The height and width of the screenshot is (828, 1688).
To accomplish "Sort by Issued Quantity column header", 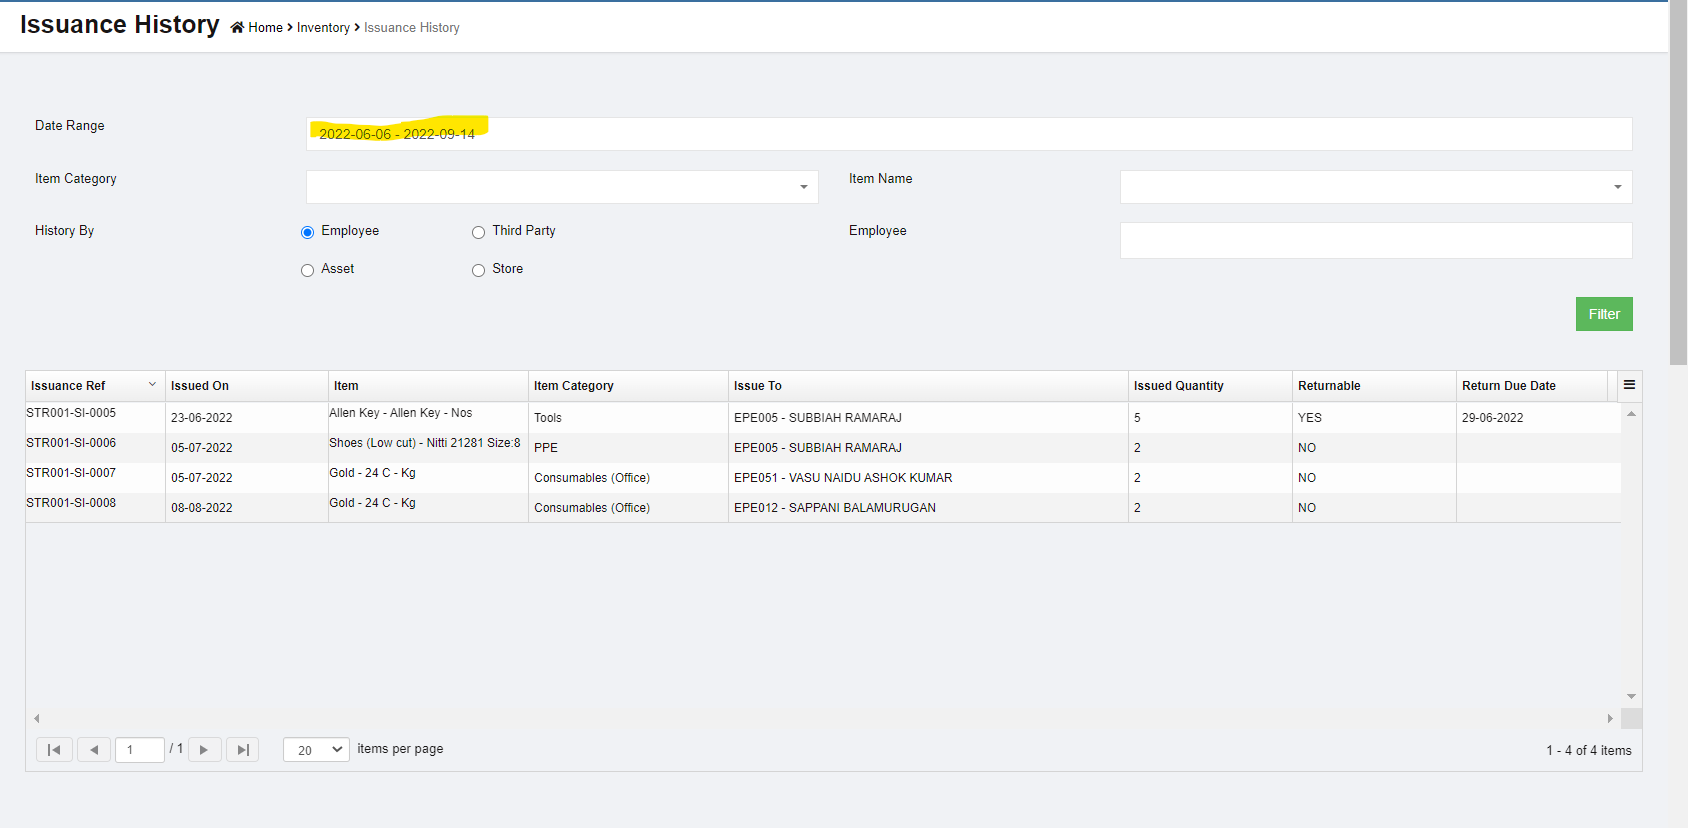I will [x=1178, y=386].
